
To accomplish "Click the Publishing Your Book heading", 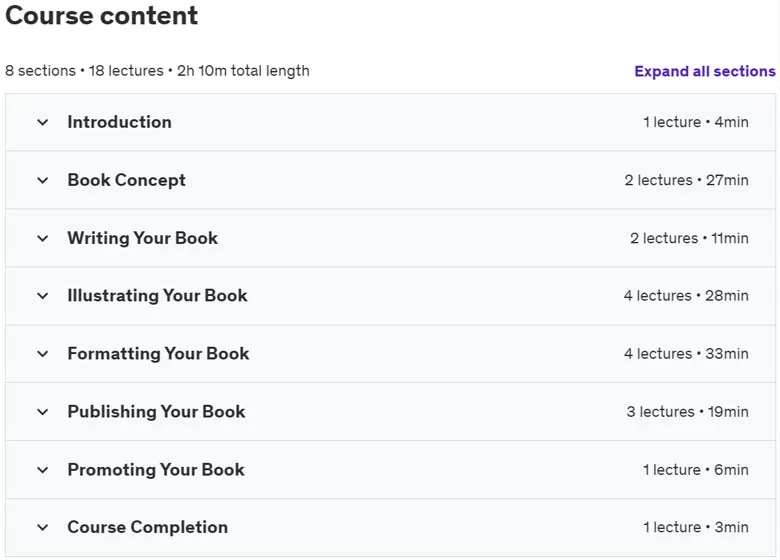I will 156,412.
